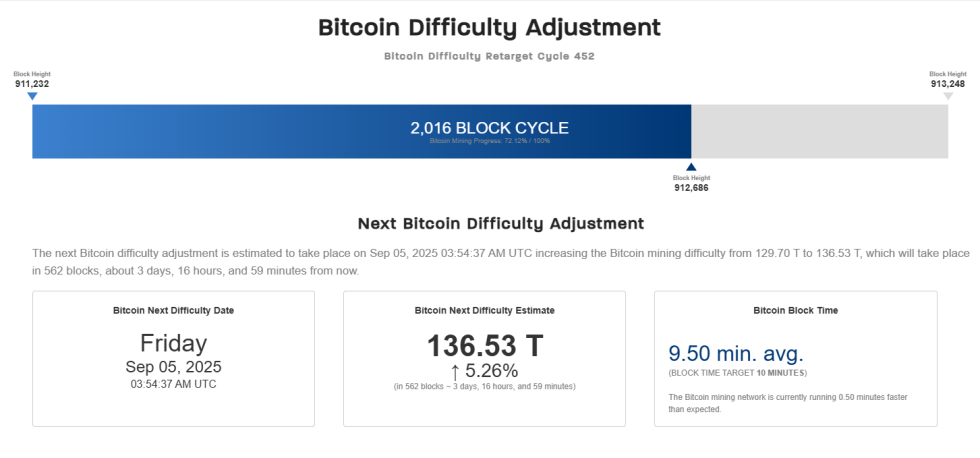Click the "Bitcoin Next Difficulty Date" card title
980x458 pixels.
pyautogui.click(x=173, y=311)
